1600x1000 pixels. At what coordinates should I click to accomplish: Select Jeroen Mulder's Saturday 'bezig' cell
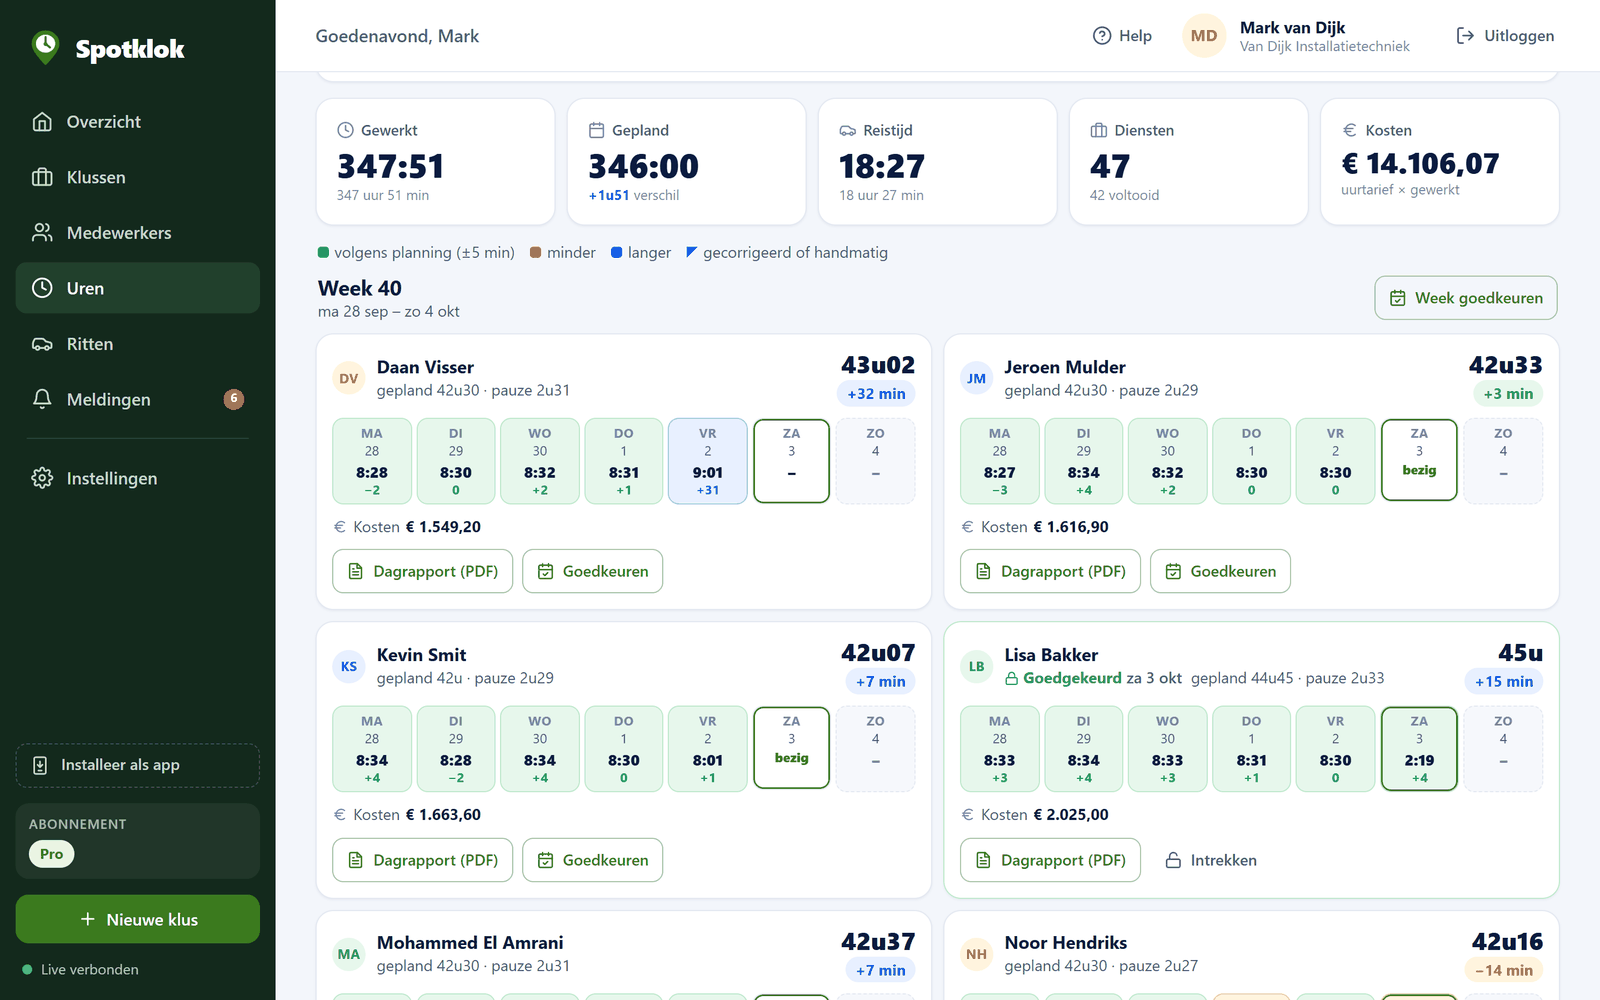(1419, 460)
